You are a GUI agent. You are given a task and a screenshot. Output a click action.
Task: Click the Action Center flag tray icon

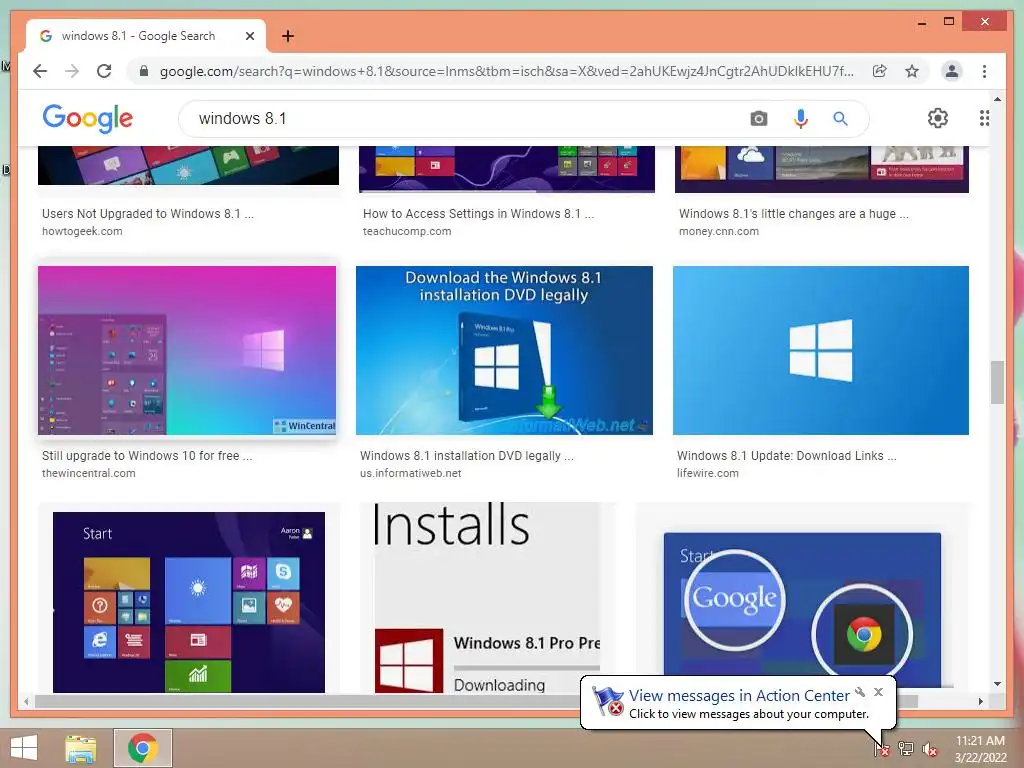(881, 748)
